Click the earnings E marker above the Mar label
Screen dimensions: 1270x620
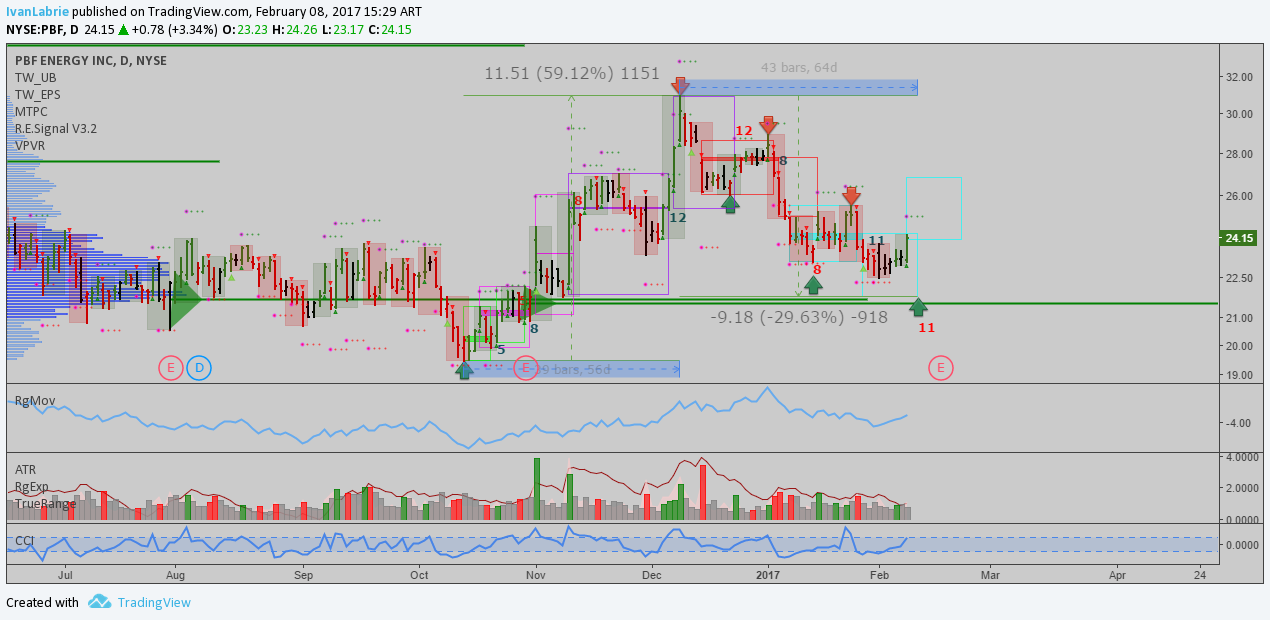point(941,368)
